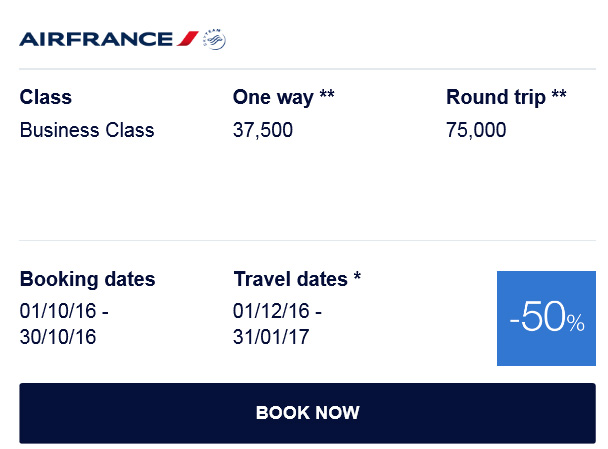Click the 37,500 one-way miles value

click(263, 130)
